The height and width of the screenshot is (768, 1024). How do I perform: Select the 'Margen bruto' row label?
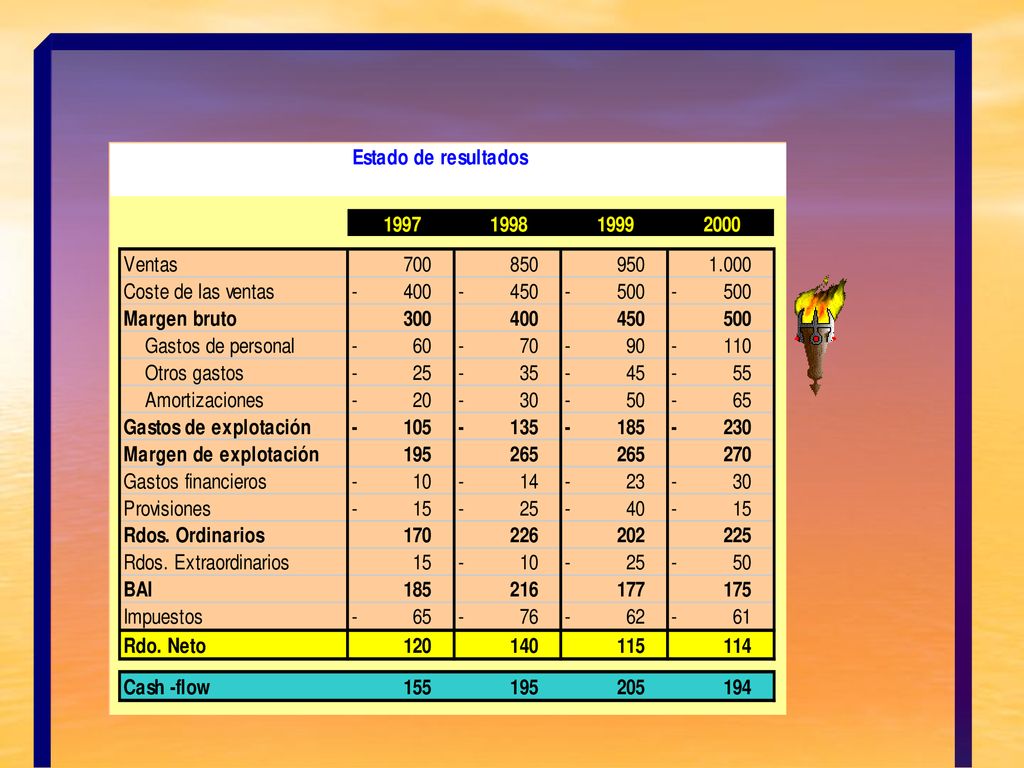(x=180, y=319)
